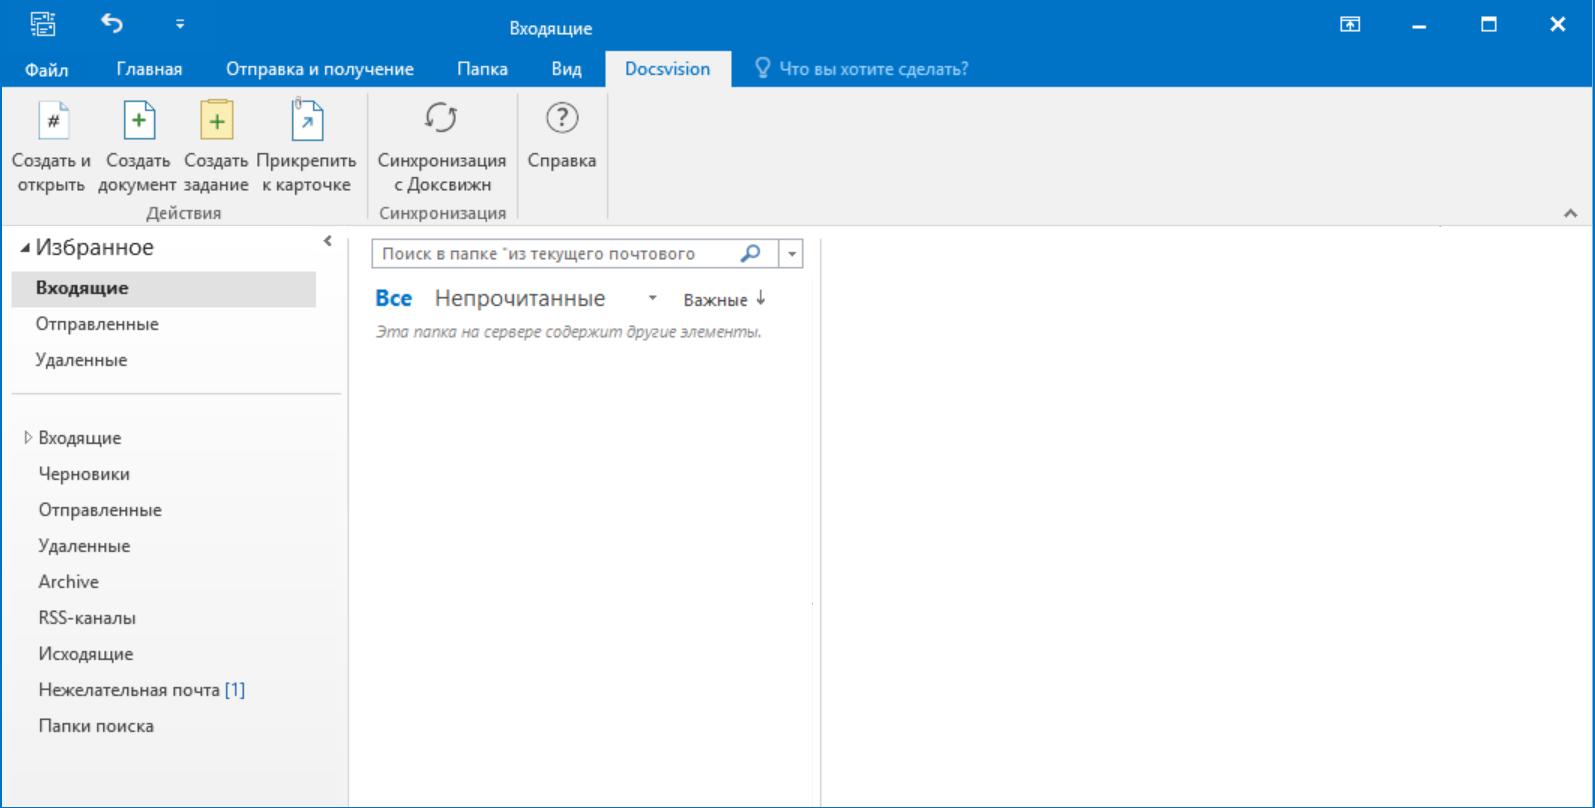The width and height of the screenshot is (1595, 808).
Task: Click the search magnifier icon
Action: pos(750,253)
